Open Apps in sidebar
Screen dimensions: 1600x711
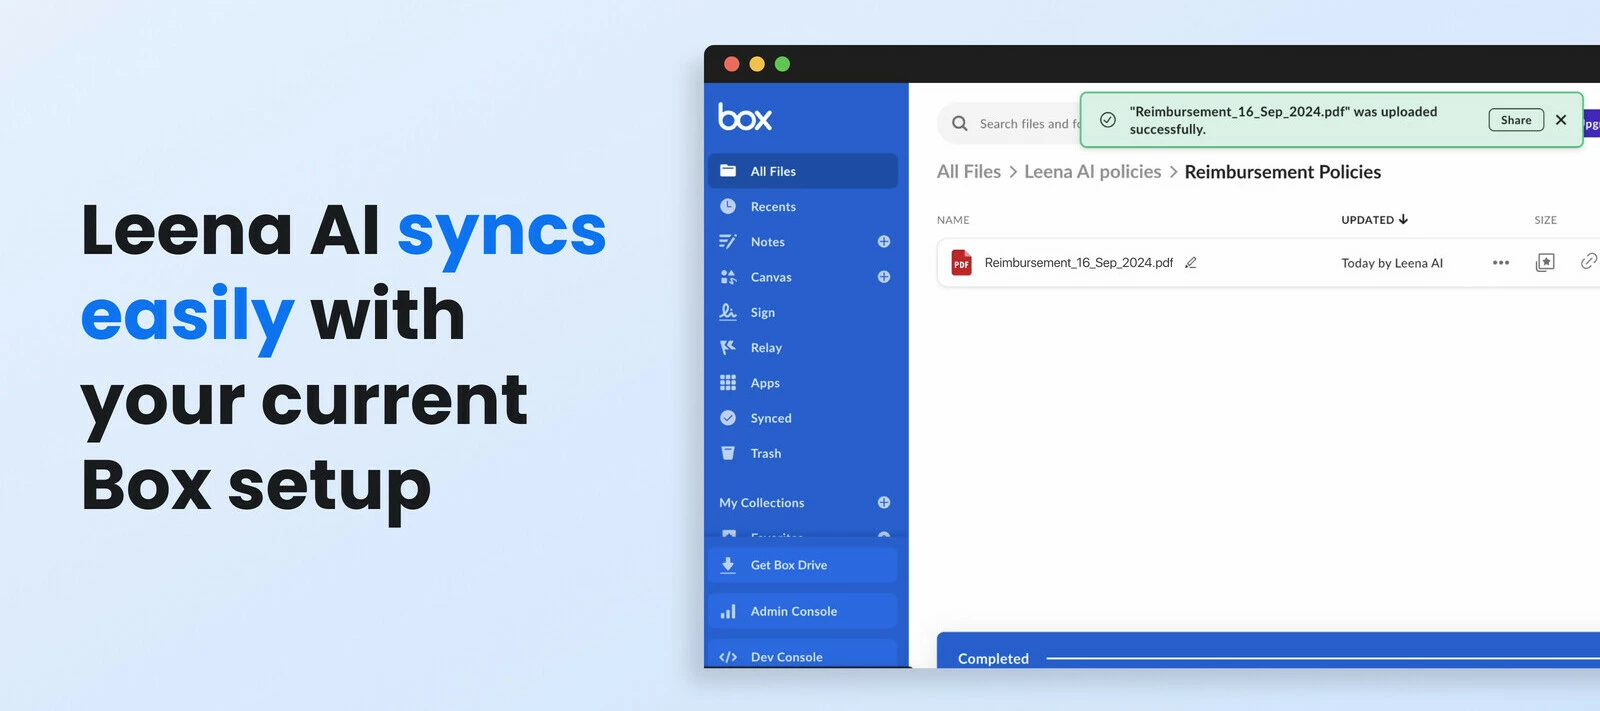(765, 383)
